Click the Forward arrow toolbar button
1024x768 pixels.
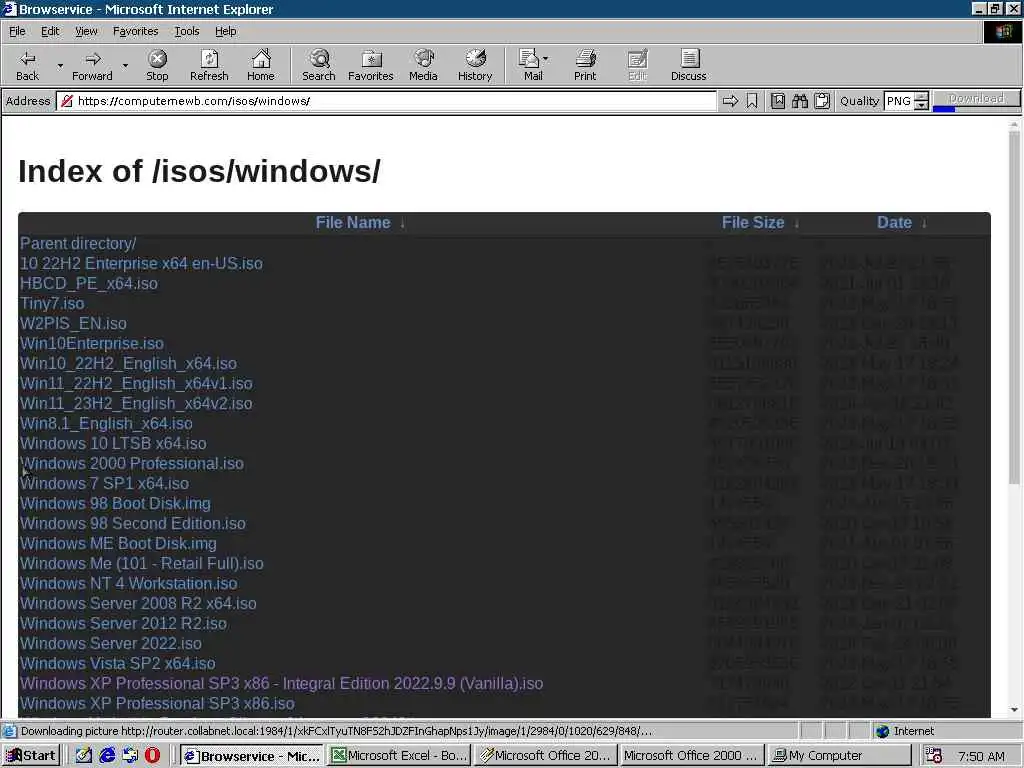[92, 65]
